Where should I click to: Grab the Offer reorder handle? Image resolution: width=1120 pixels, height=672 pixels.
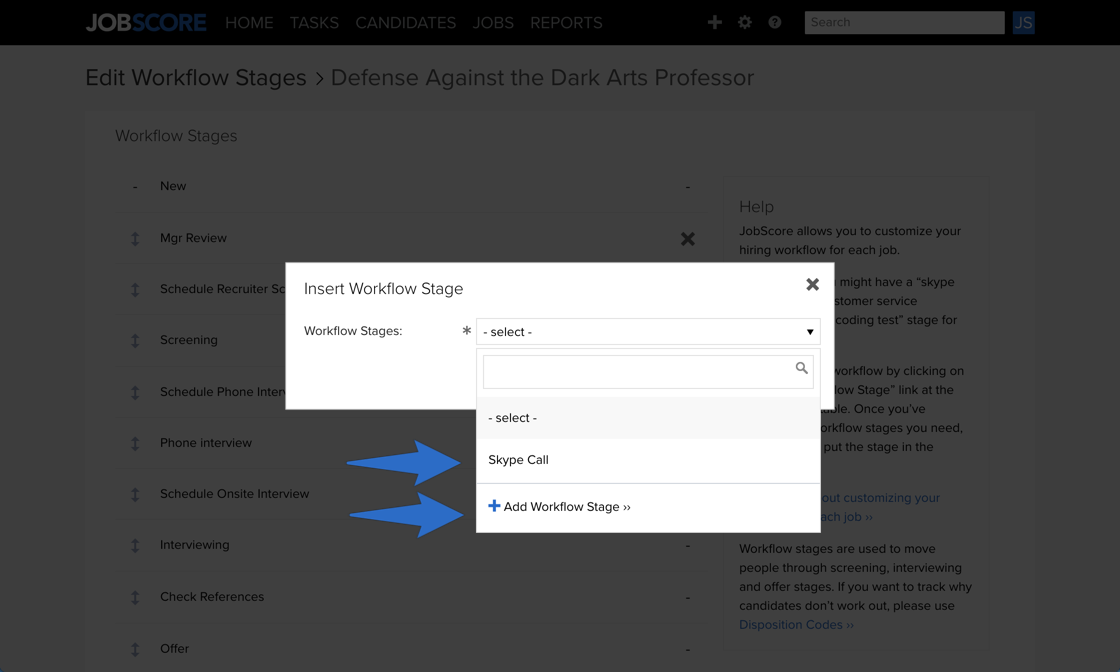point(135,649)
